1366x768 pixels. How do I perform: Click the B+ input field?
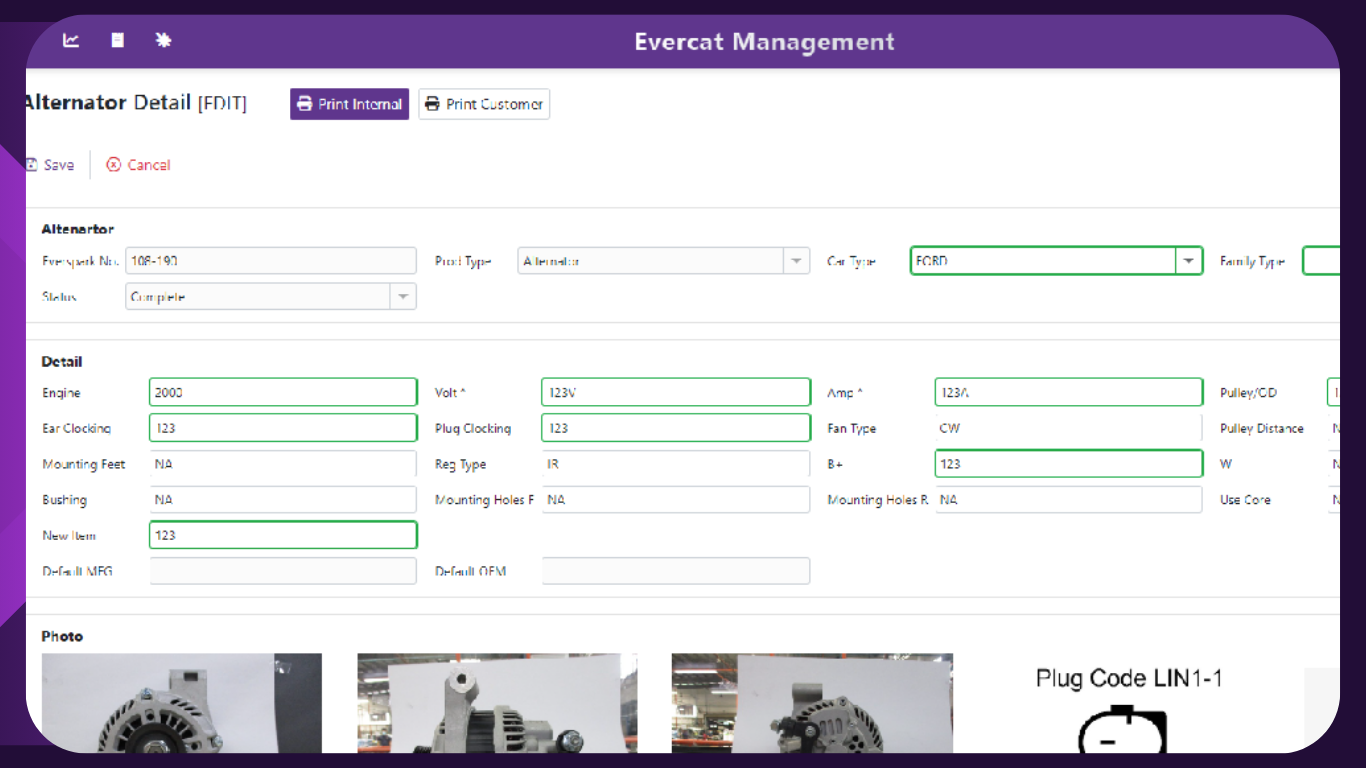pyautogui.click(x=1068, y=464)
